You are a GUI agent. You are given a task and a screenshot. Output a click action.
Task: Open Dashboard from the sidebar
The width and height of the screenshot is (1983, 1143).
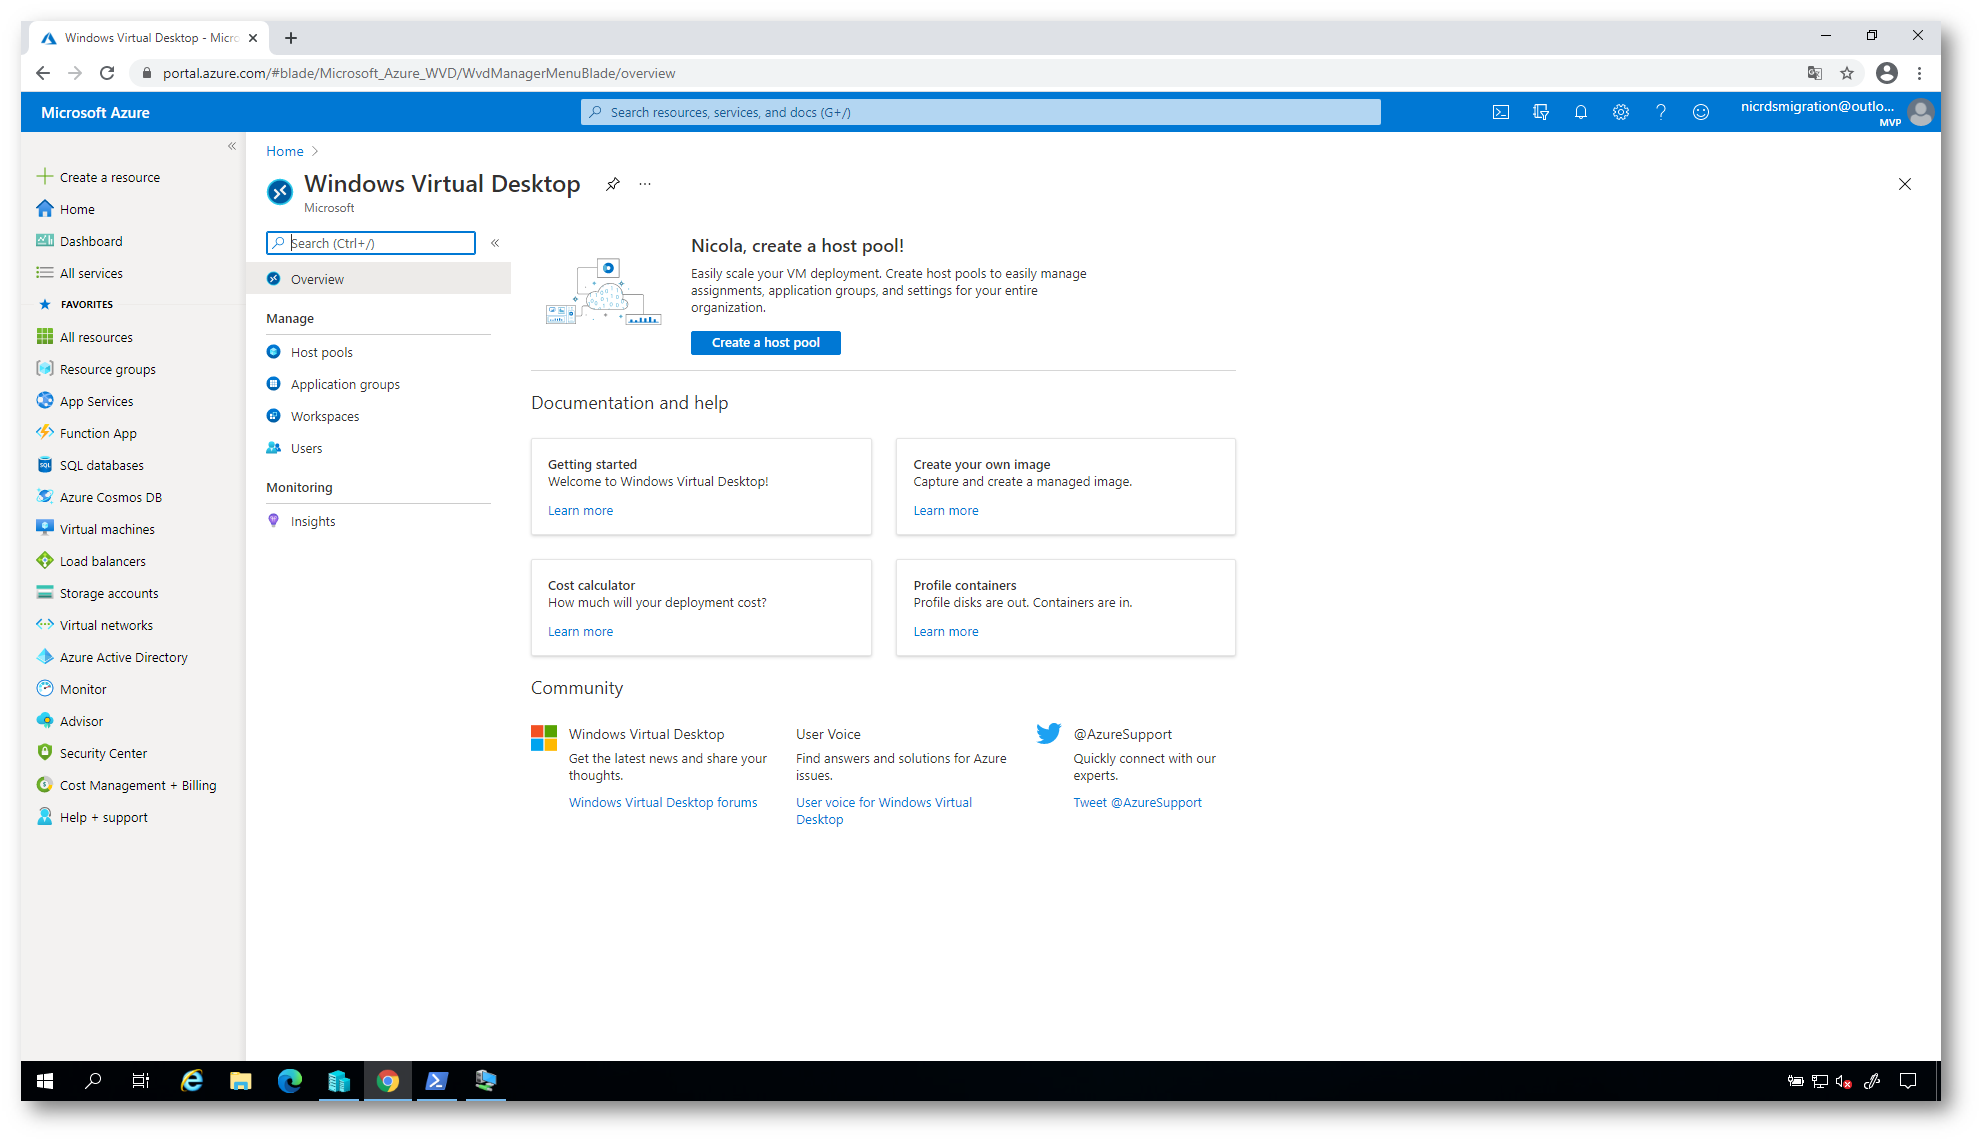point(79,241)
